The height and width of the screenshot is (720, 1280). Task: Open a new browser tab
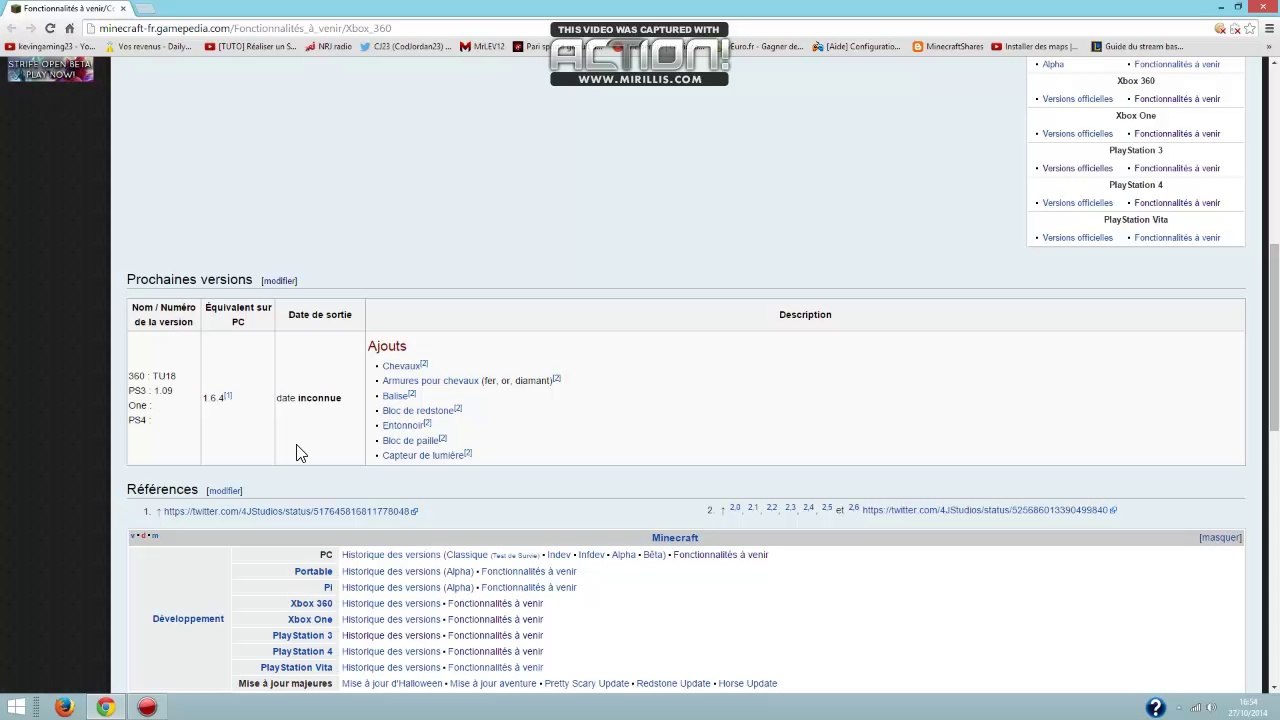(x=145, y=8)
